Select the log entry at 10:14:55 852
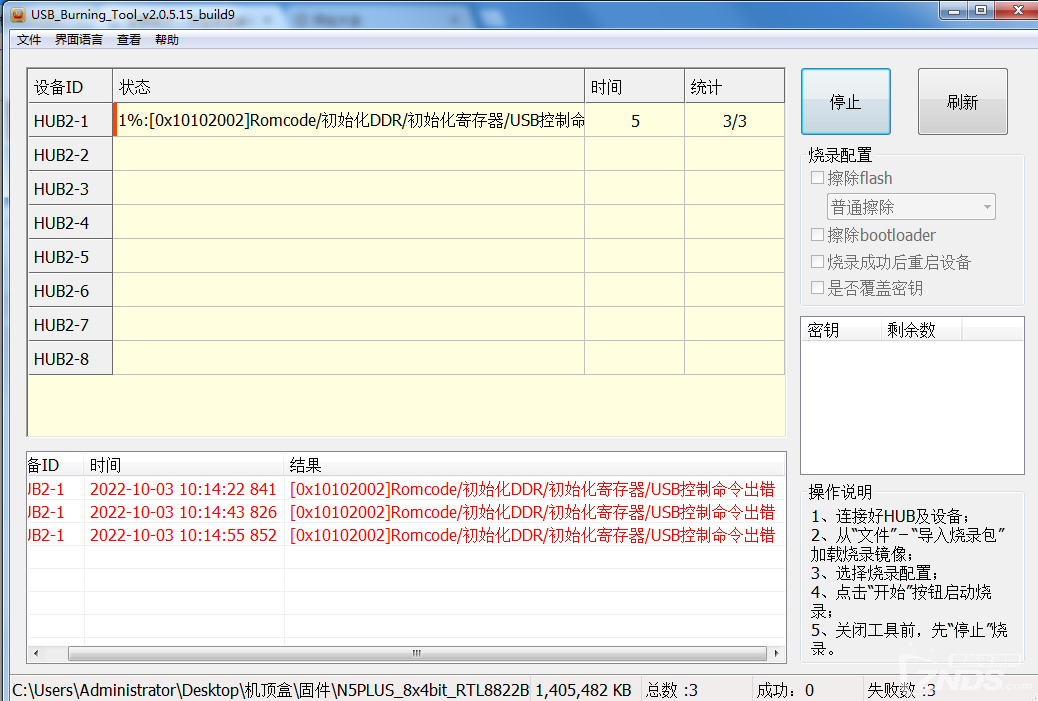The image size is (1038, 701). 406,536
